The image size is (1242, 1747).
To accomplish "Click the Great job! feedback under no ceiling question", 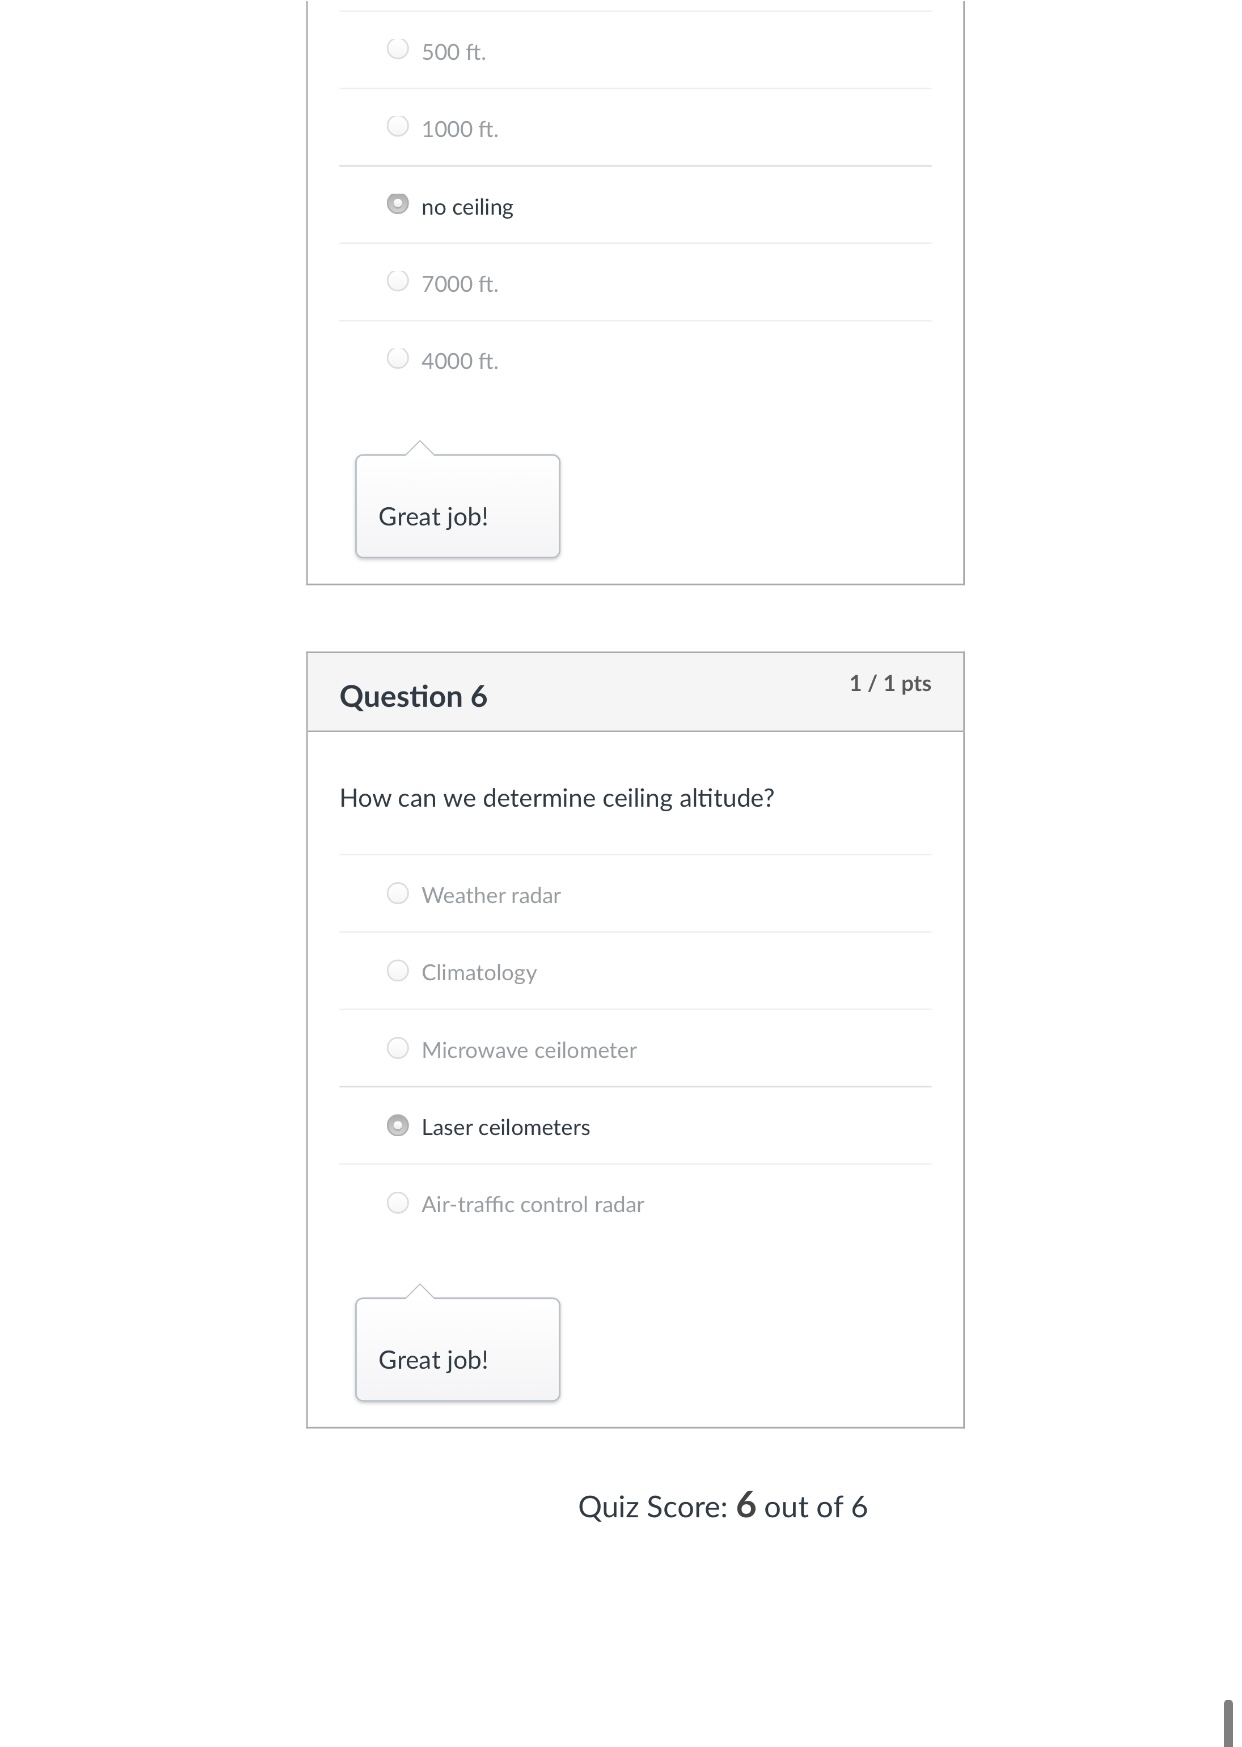I will [x=433, y=517].
